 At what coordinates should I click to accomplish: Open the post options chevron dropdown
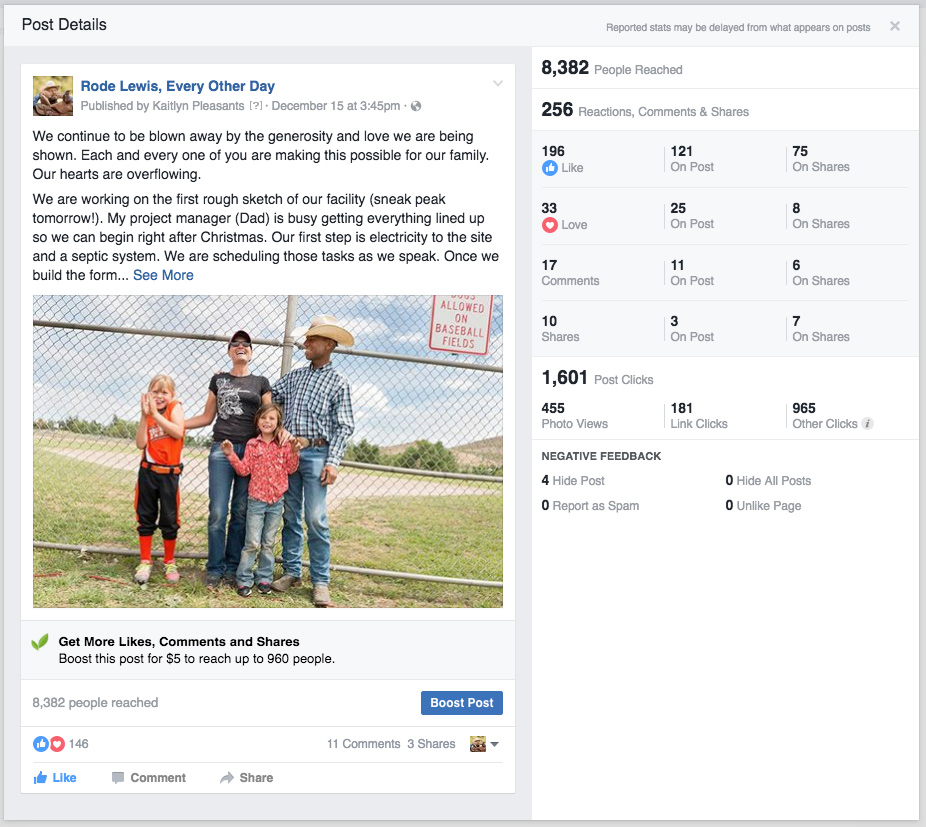[498, 84]
